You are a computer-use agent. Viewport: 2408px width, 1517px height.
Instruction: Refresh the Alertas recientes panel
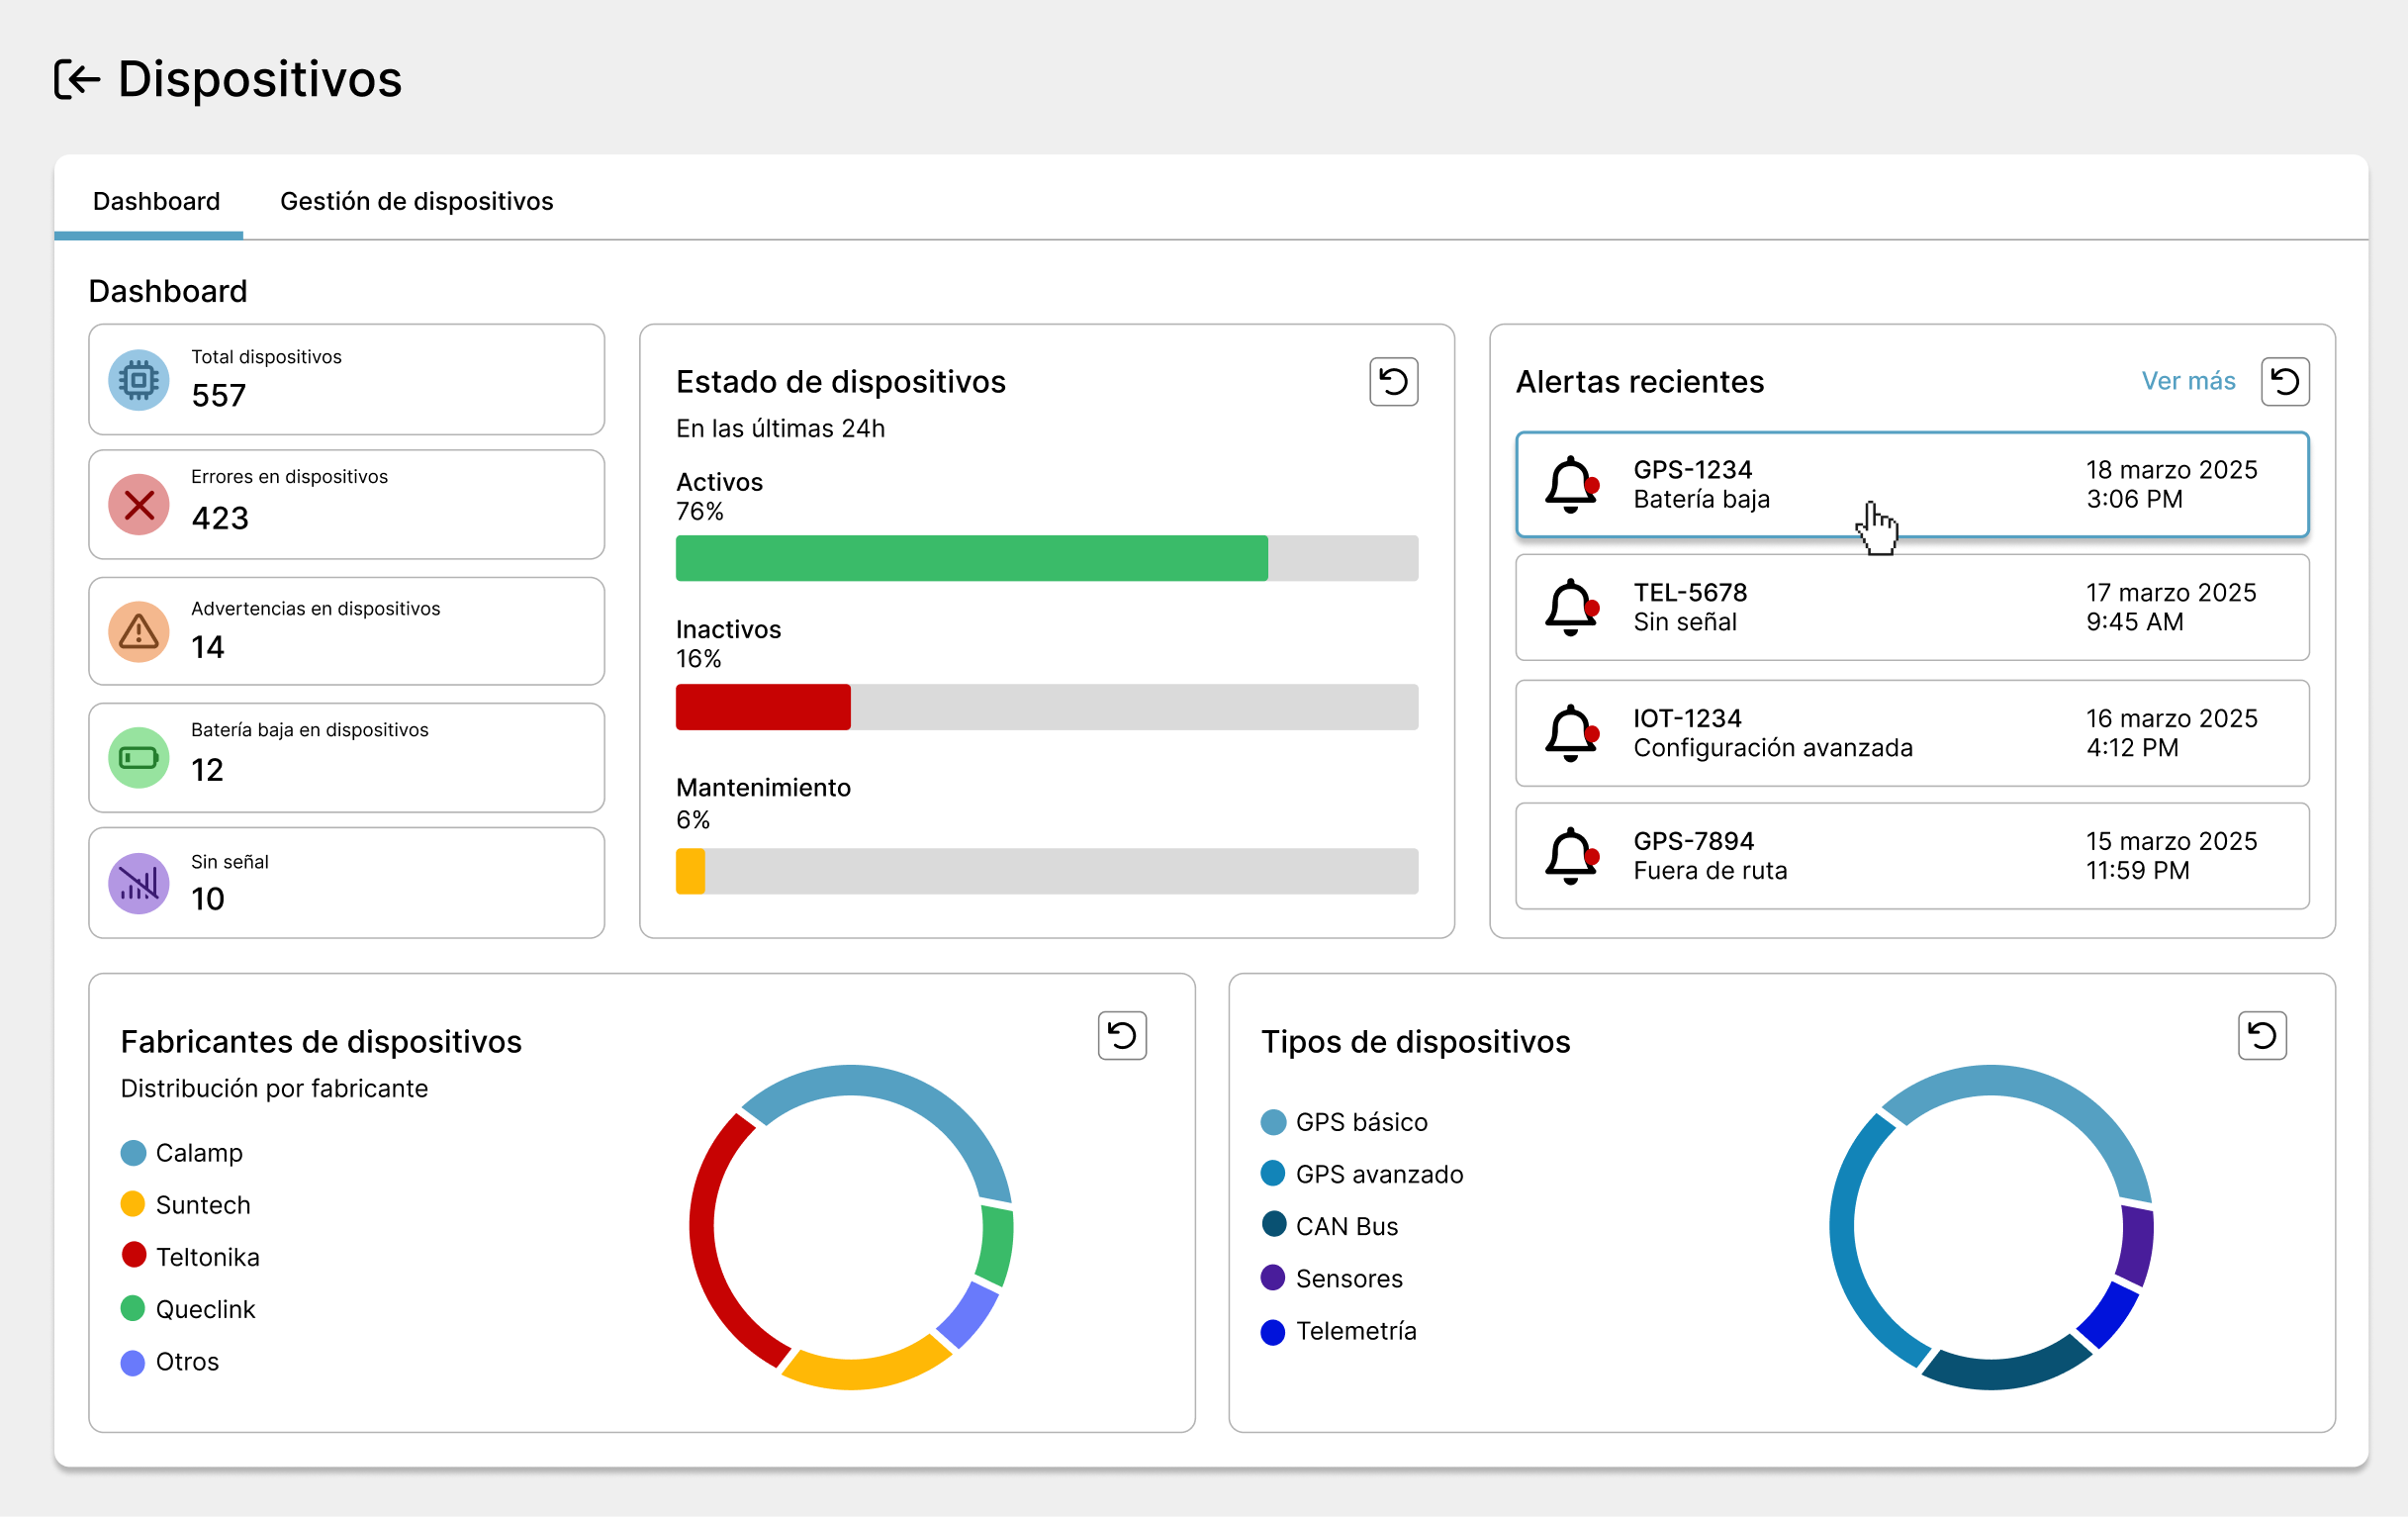[x=2284, y=382]
